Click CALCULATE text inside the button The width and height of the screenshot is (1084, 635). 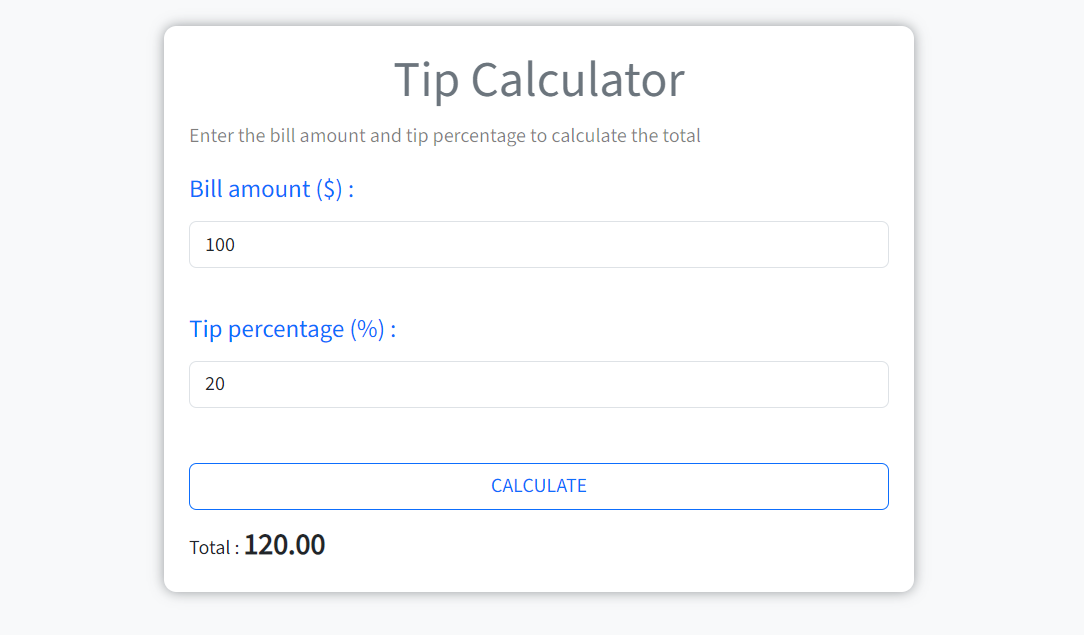point(539,485)
